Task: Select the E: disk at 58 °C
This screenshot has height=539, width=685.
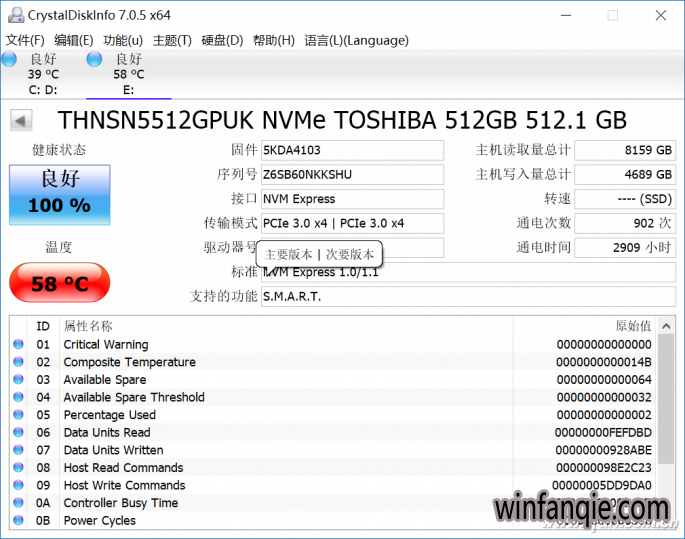Action: coord(128,74)
